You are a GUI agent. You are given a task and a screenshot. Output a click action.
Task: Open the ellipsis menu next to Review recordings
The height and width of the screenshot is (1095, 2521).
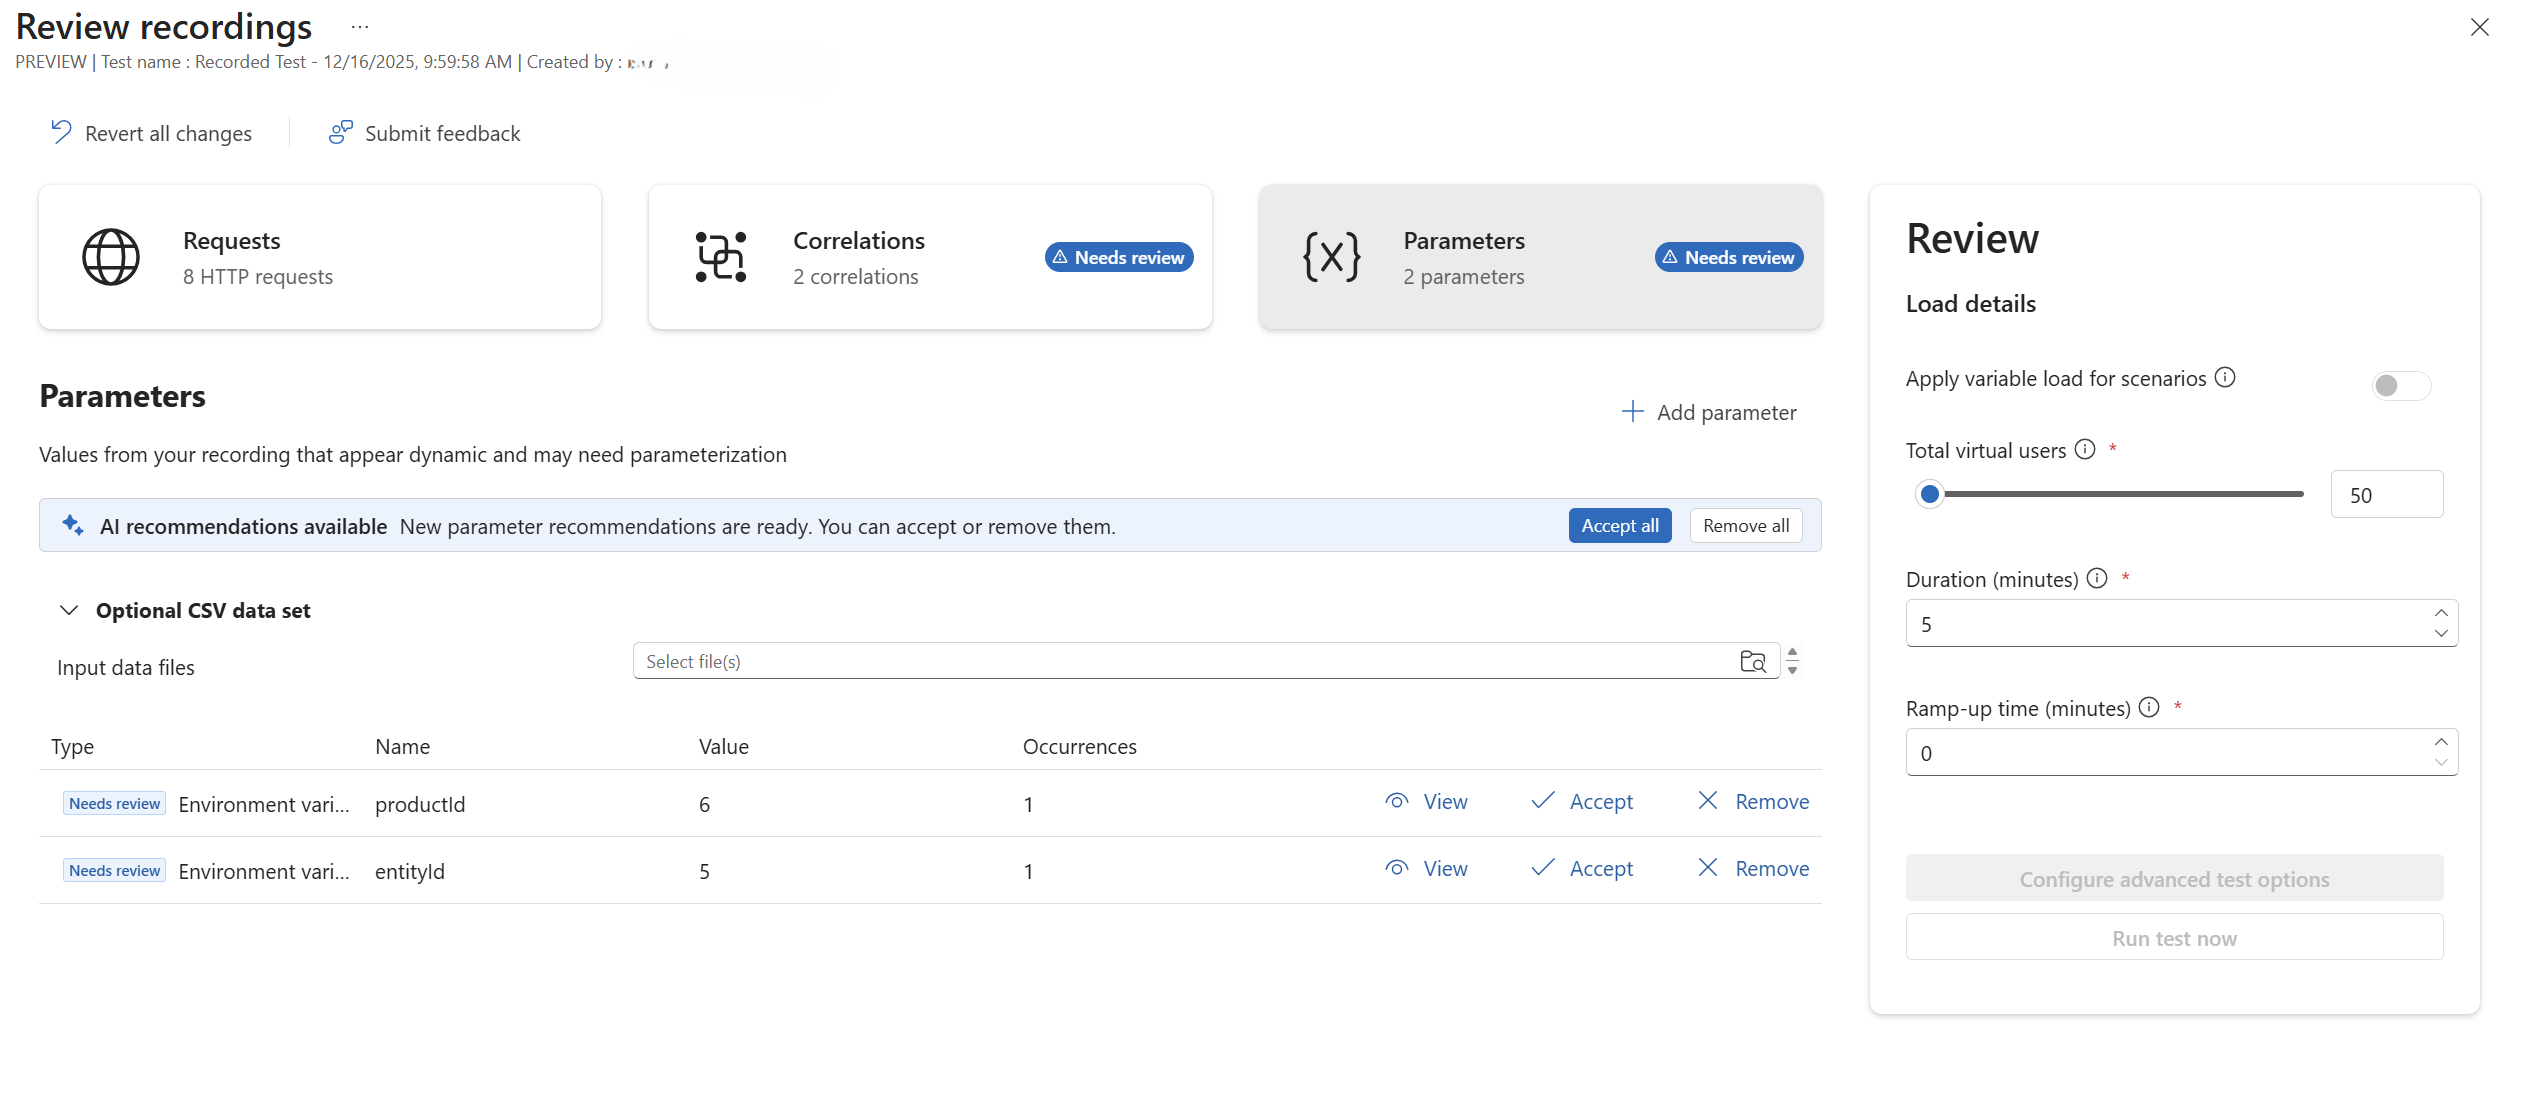pyautogui.click(x=360, y=27)
